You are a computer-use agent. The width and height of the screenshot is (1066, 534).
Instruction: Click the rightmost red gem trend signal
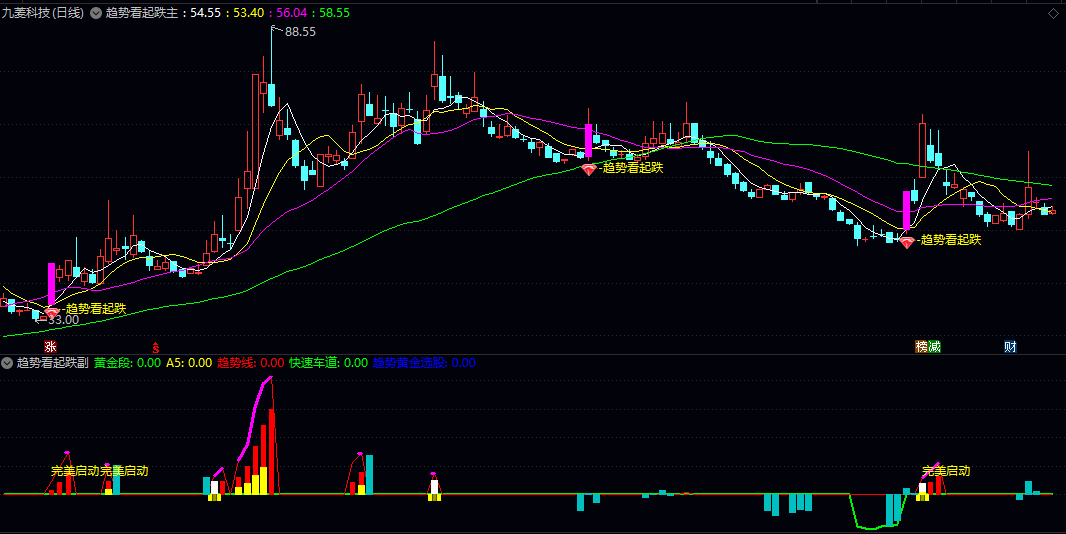pos(907,241)
